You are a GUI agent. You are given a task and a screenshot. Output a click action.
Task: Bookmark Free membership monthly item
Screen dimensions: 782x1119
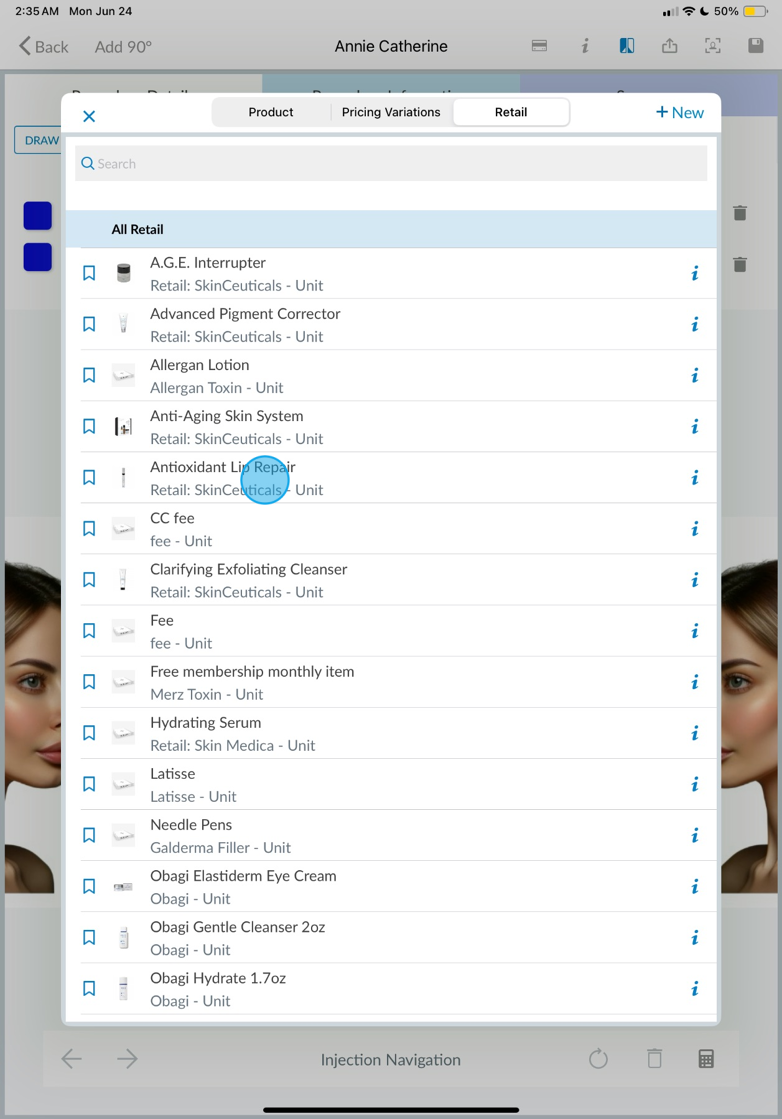coord(89,682)
